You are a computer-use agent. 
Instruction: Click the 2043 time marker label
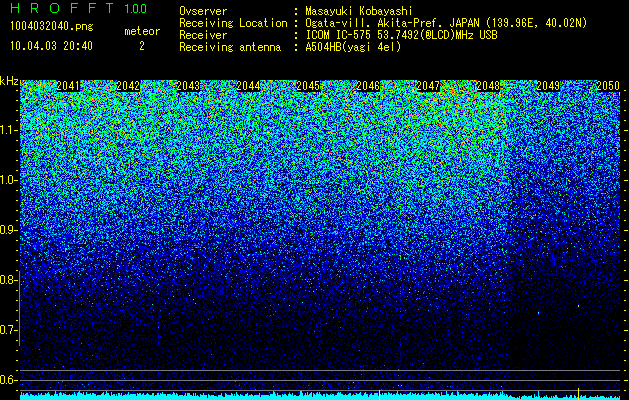188,86
